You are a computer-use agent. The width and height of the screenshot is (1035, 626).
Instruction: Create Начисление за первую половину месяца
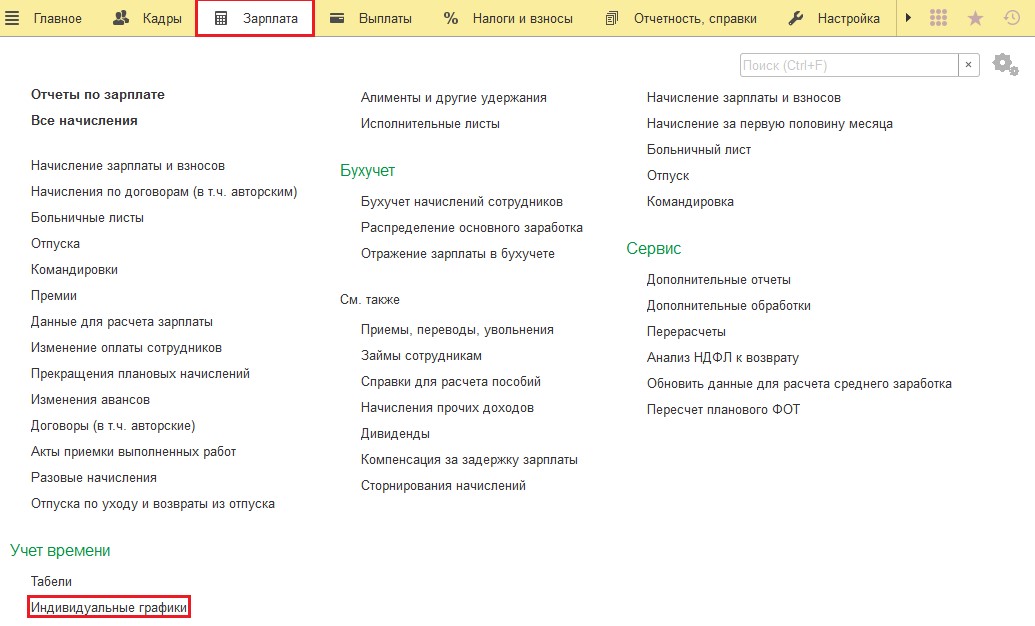tap(770, 123)
